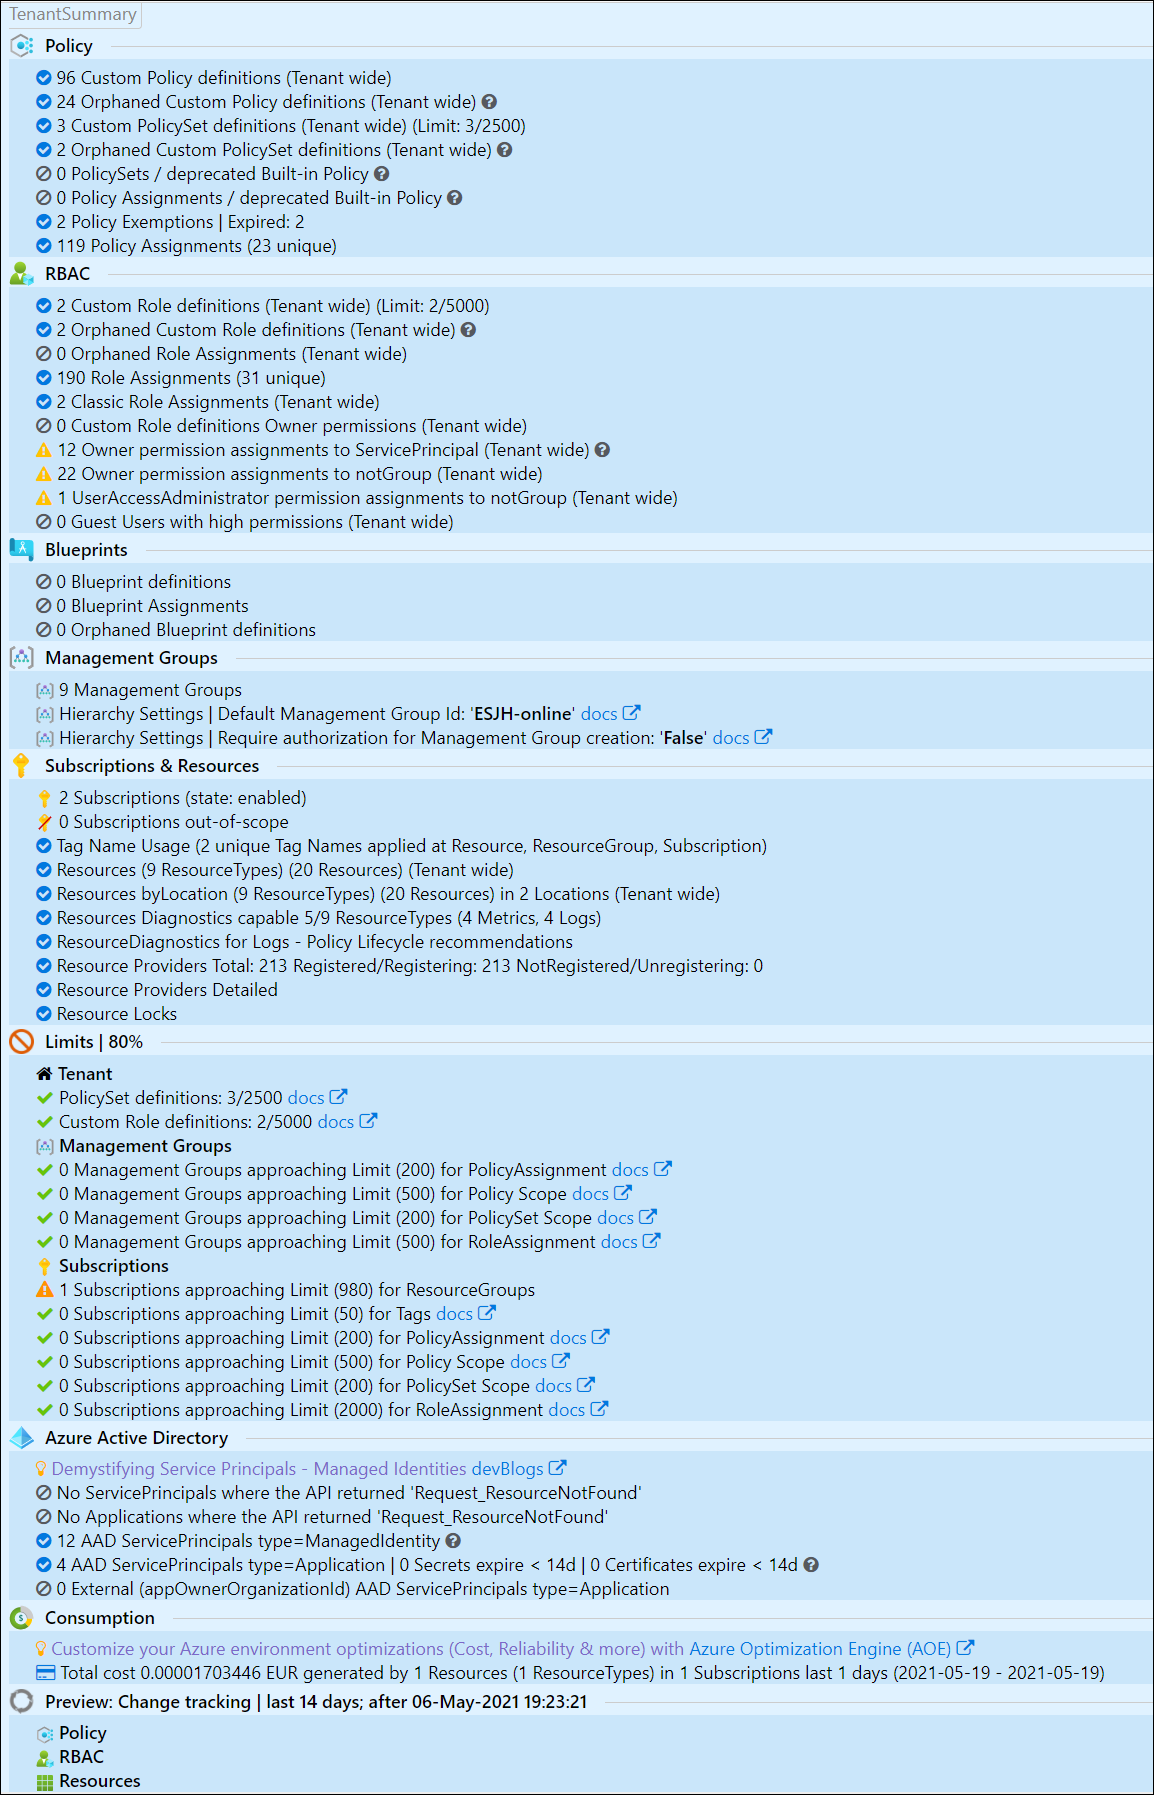Open RBAC under Change tracking
The height and width of the screenshot is (1795, 1154).
point(82,1757)
